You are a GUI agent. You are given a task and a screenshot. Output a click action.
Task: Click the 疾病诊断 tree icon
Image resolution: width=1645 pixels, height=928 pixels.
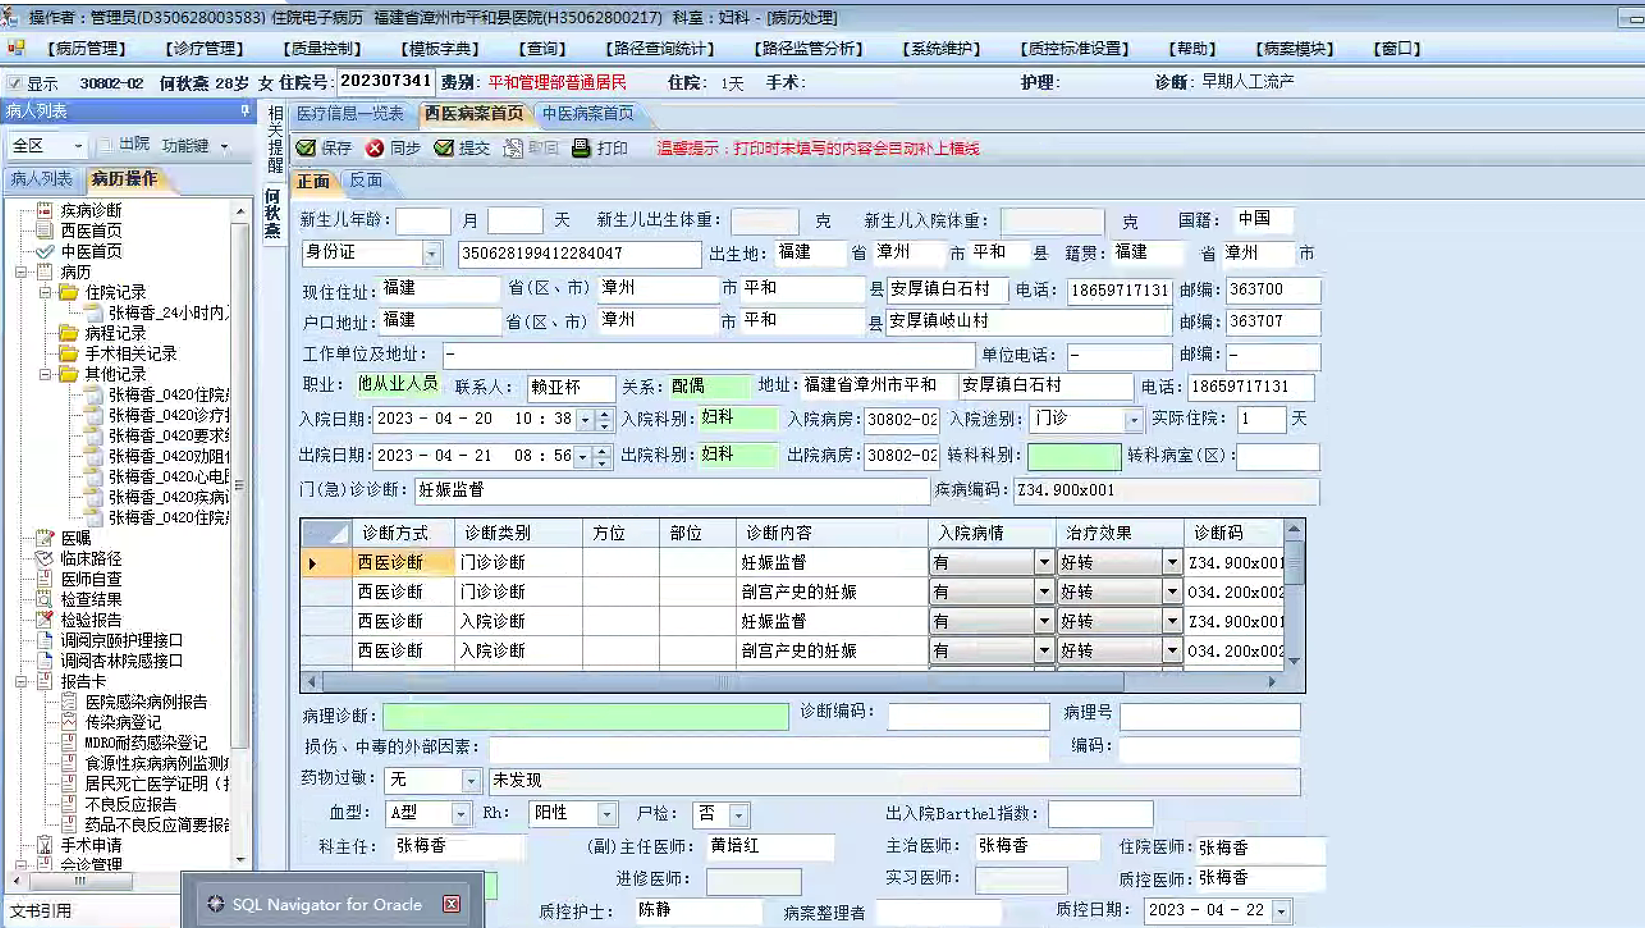point(45,210)
